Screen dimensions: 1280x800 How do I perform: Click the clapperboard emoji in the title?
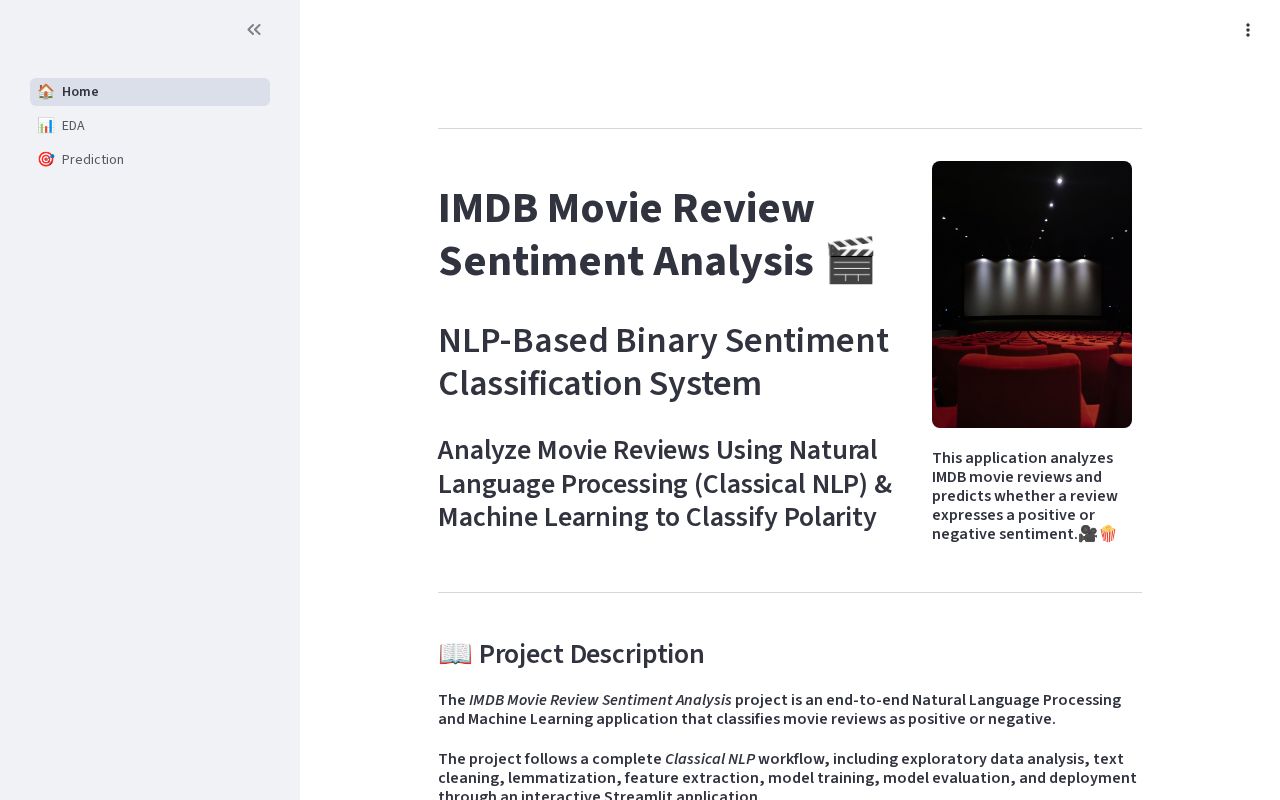(x=851, y=261)
